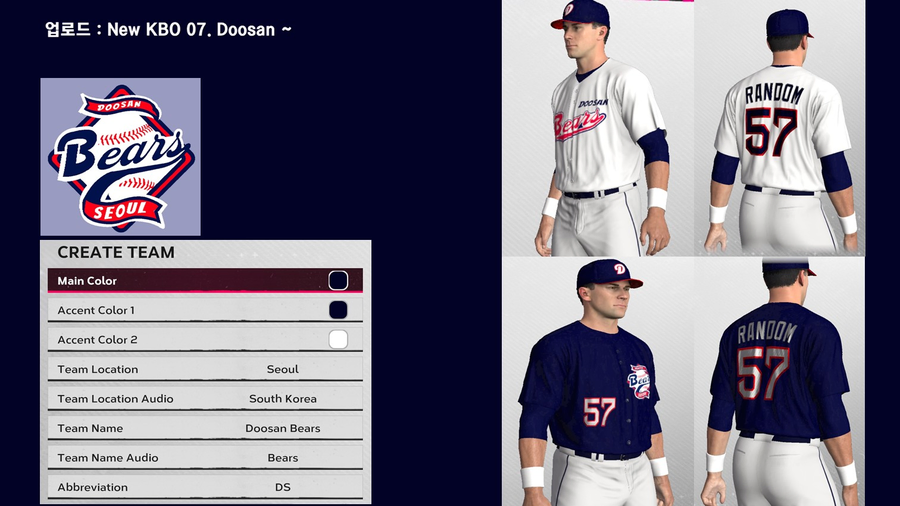
Task: Pick the Accent Color 2 white swatch
Action: [x=338, y=339]
